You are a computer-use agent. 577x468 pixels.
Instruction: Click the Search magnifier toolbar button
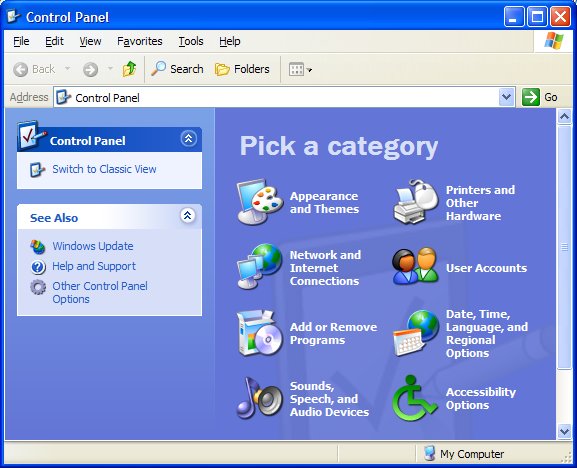pyautogui.click(x=177, y=69)
